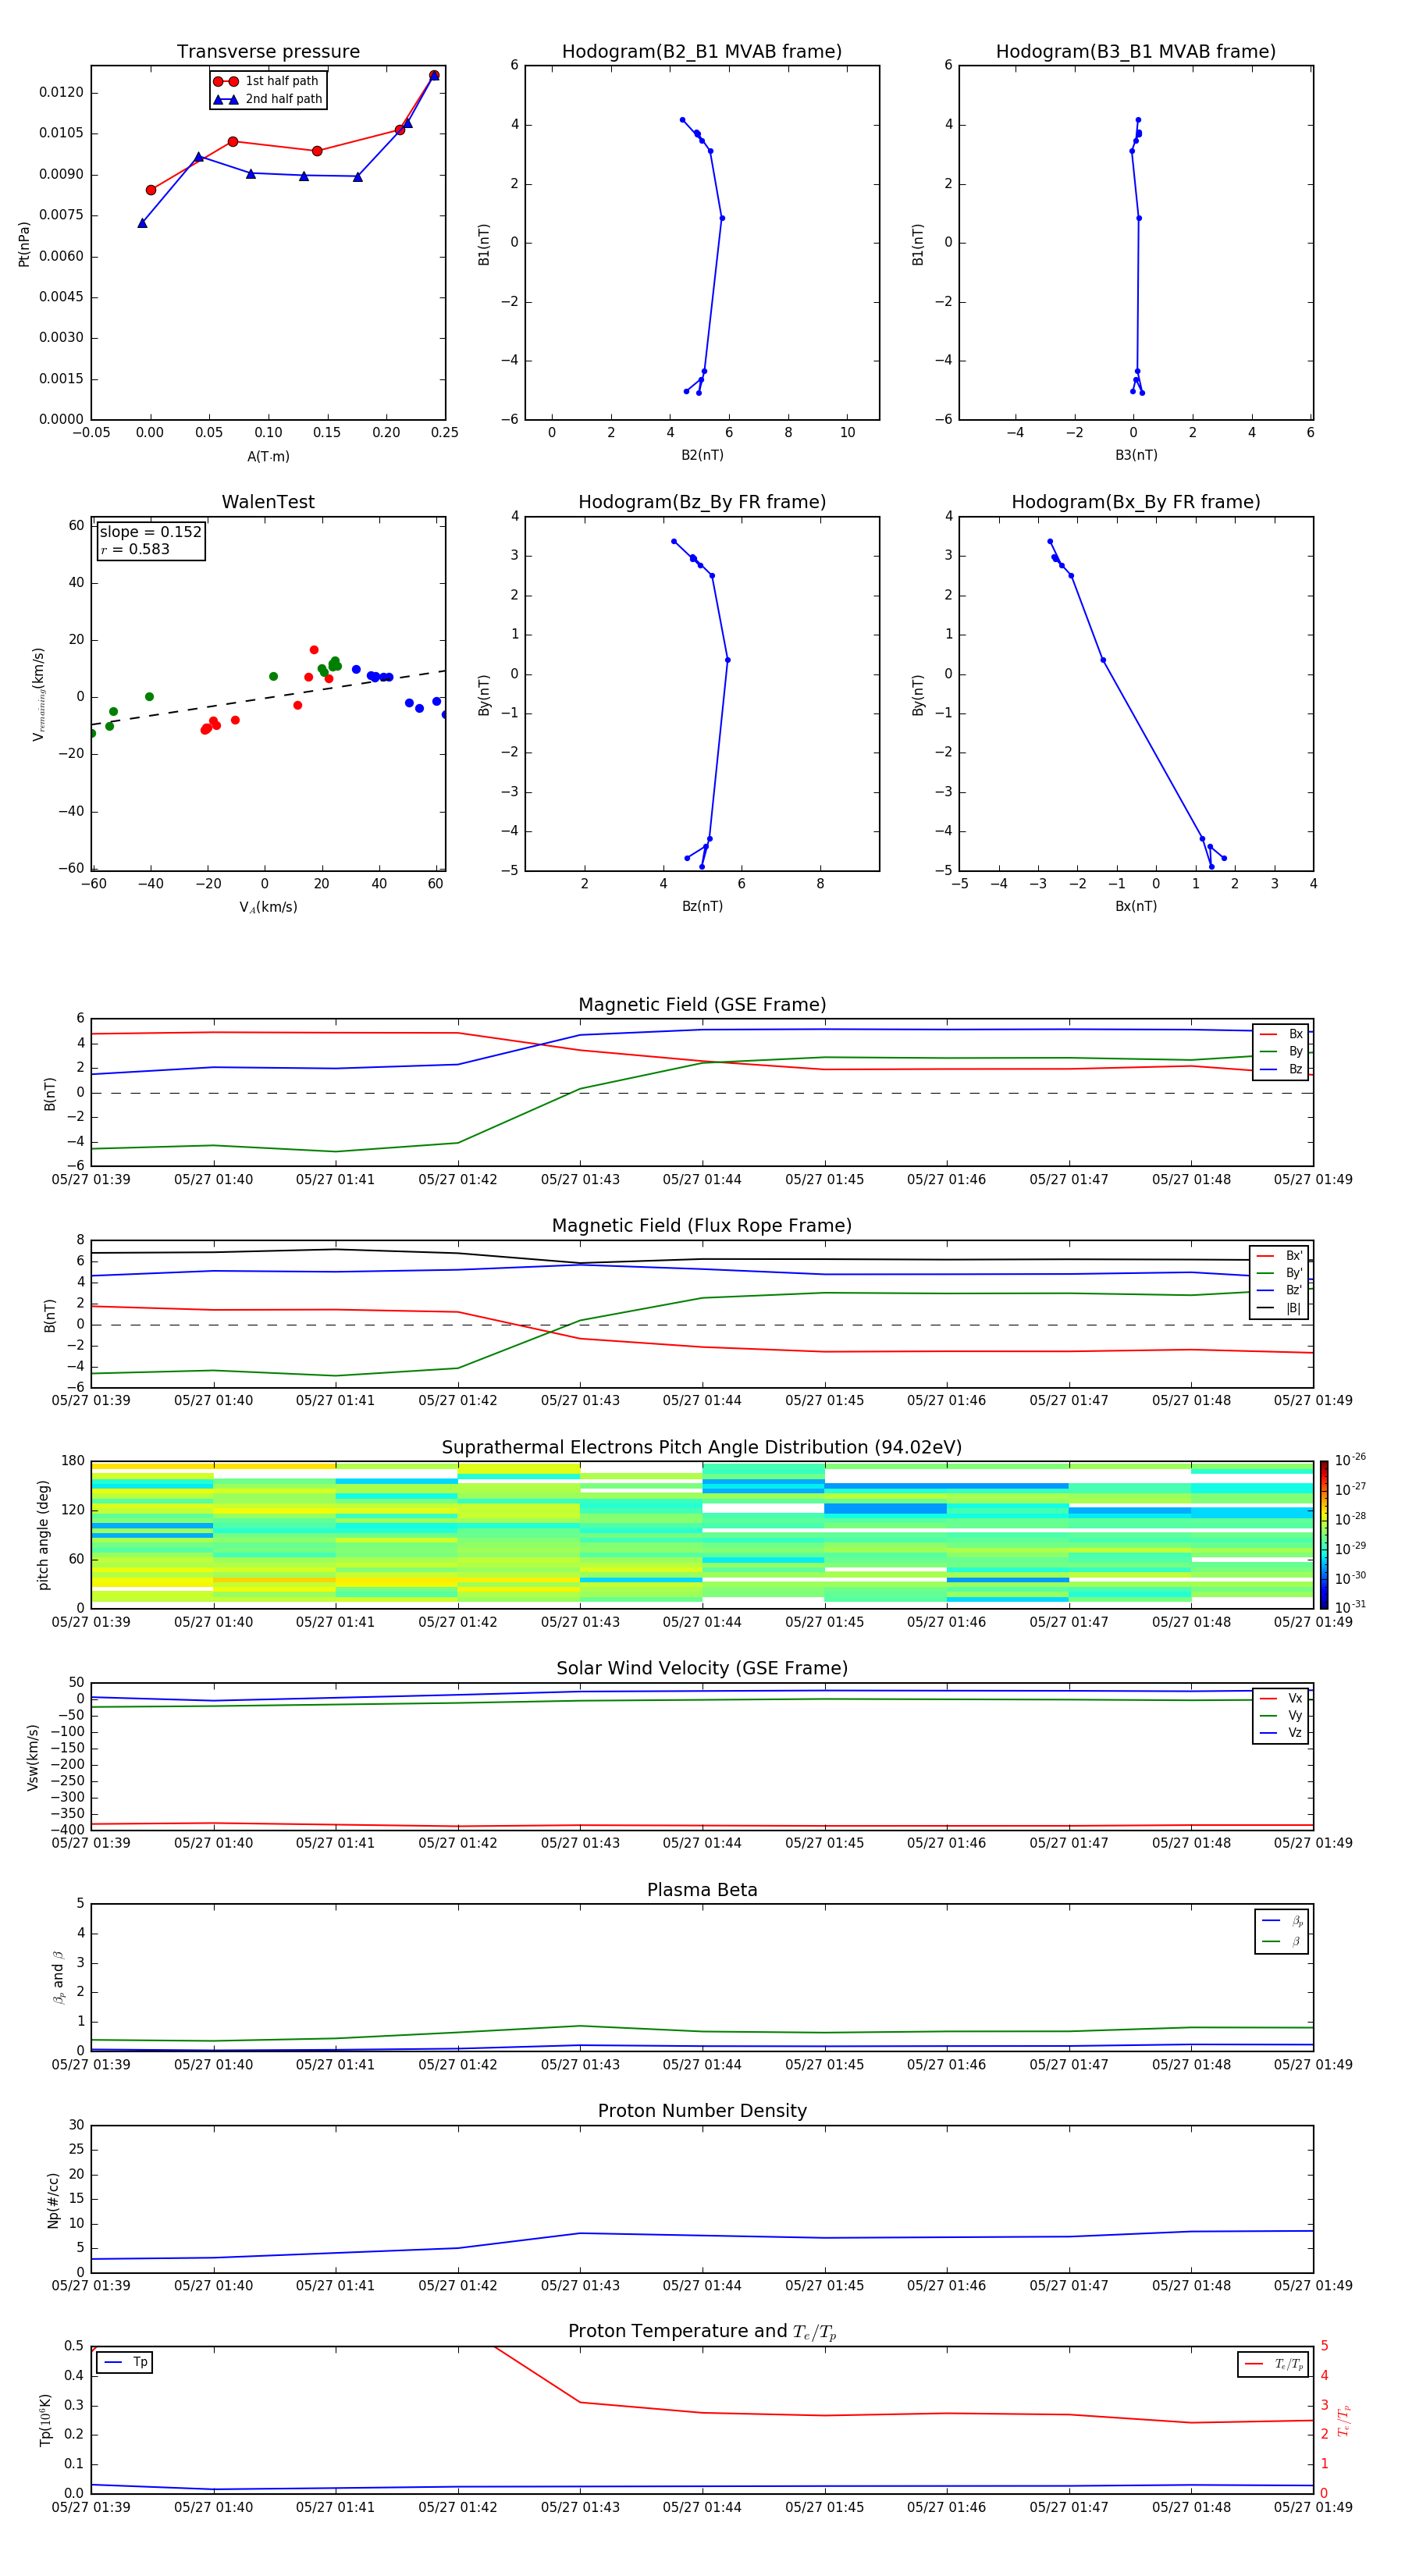Click the "B2(nT)" x-axis label
Viewport: 1405px width, 2576px height.
click(702, 455)
